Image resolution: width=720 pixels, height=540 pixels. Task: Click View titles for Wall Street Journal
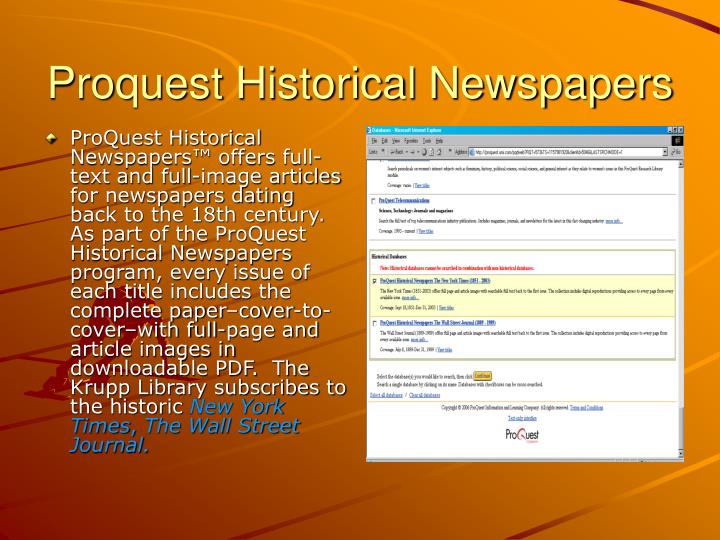(444, 350)
